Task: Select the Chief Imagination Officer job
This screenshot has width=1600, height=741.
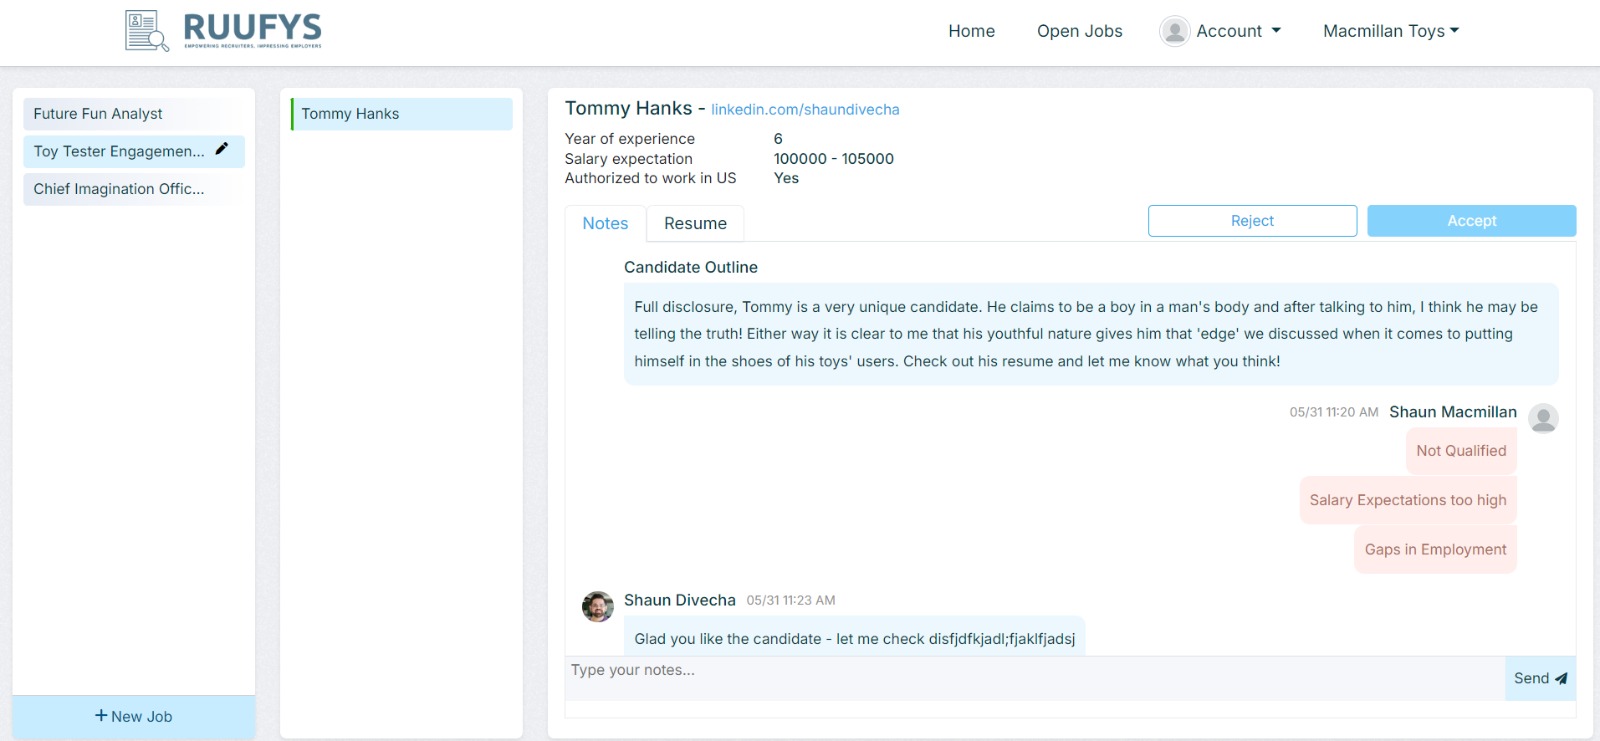Action: 134,189
